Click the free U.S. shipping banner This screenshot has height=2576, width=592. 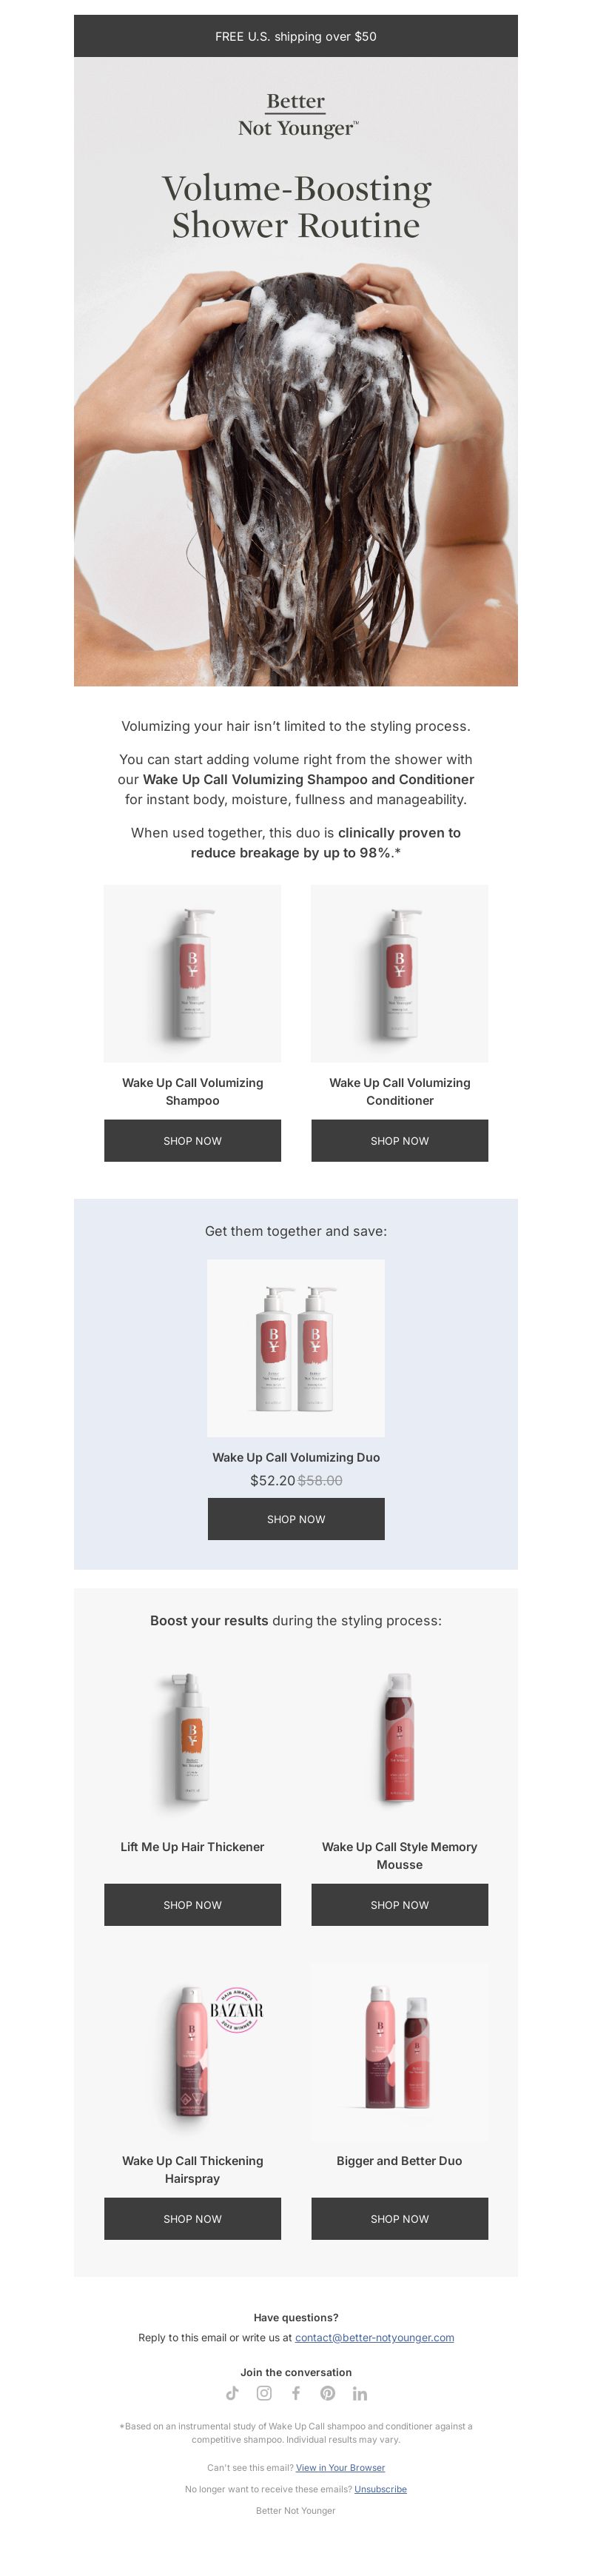296,36
